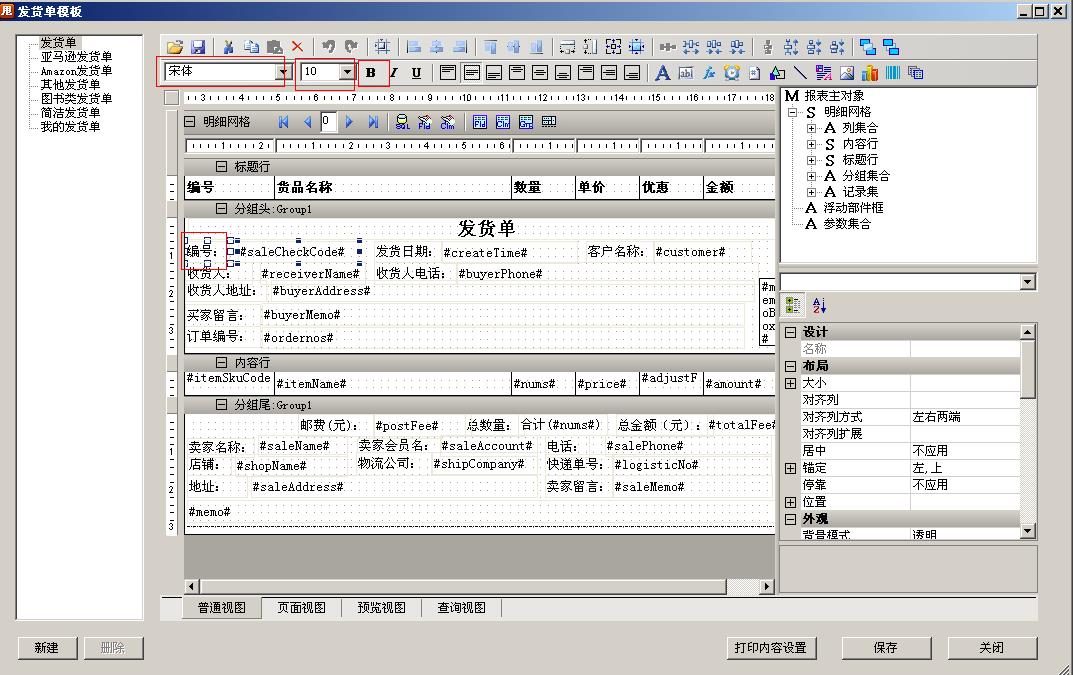The height and width of the screenshot is (675, 1073).
Task: Open a report file with the folder icon
Action: coord(175,47)
